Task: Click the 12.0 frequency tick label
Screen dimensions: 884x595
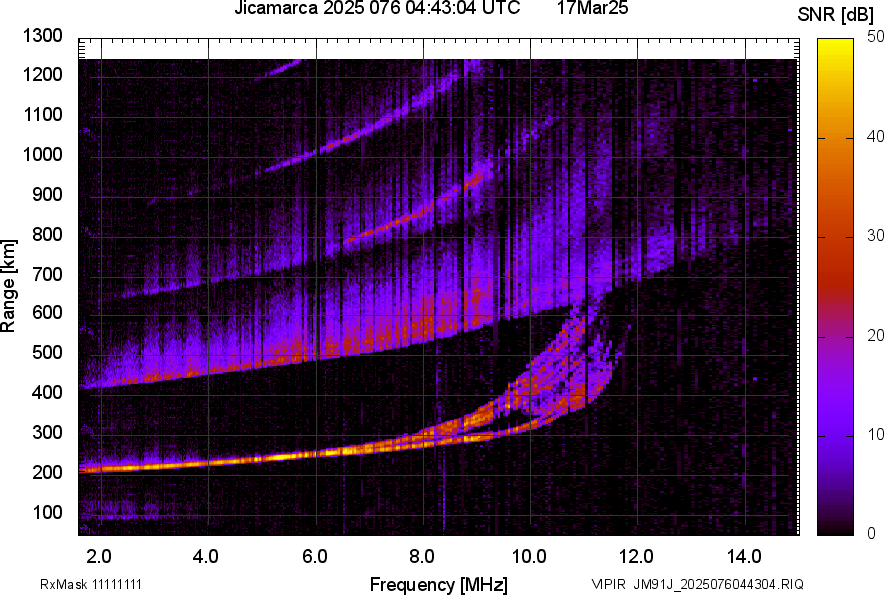Action: point(637,557)
